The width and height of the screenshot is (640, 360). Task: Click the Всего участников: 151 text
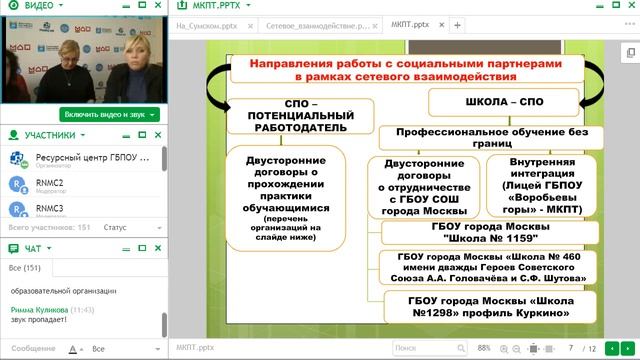pyautogui.click(x=49, y=227)
